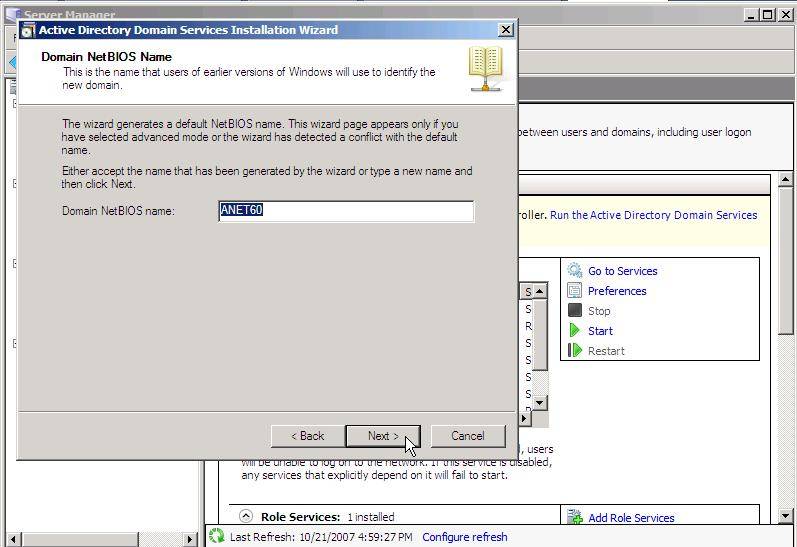The image size is (797, 547).
Task: Open Go to Services link
Action: coord(623,271)
